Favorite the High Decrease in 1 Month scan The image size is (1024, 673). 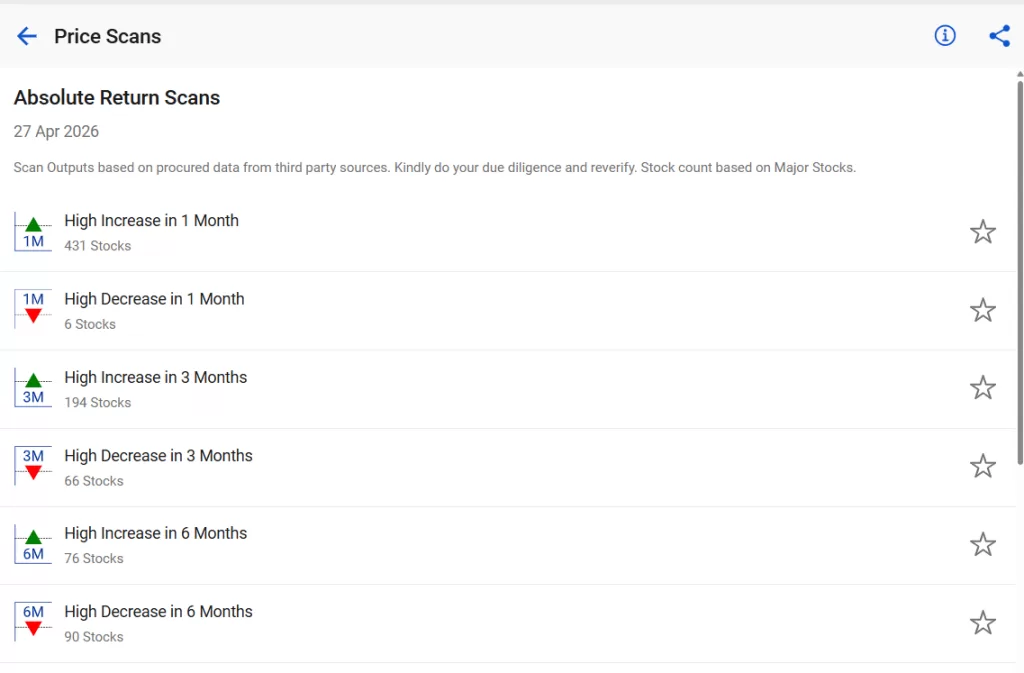983,310
